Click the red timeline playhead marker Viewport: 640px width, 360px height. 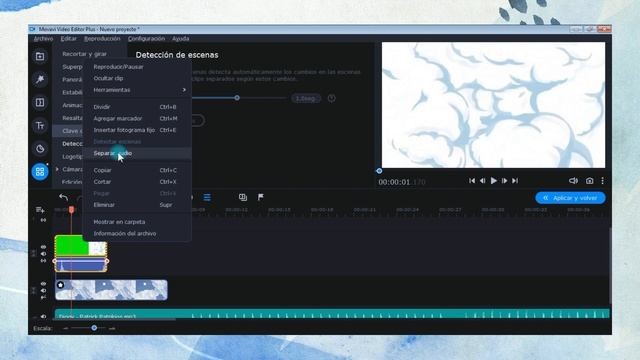click(x=71, y=209)
